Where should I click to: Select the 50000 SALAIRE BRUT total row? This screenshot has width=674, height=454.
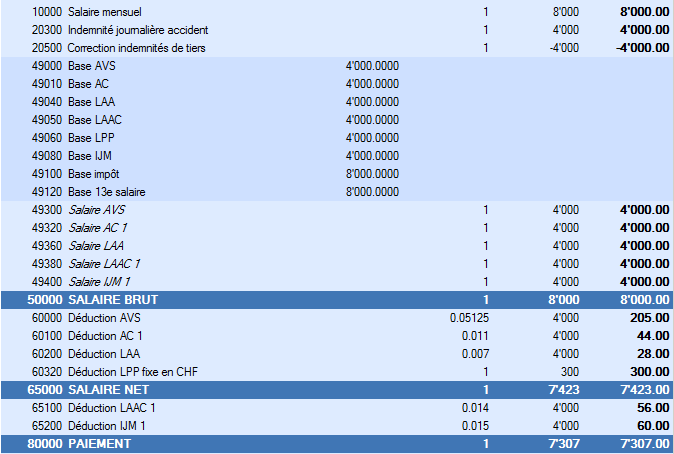337,300
